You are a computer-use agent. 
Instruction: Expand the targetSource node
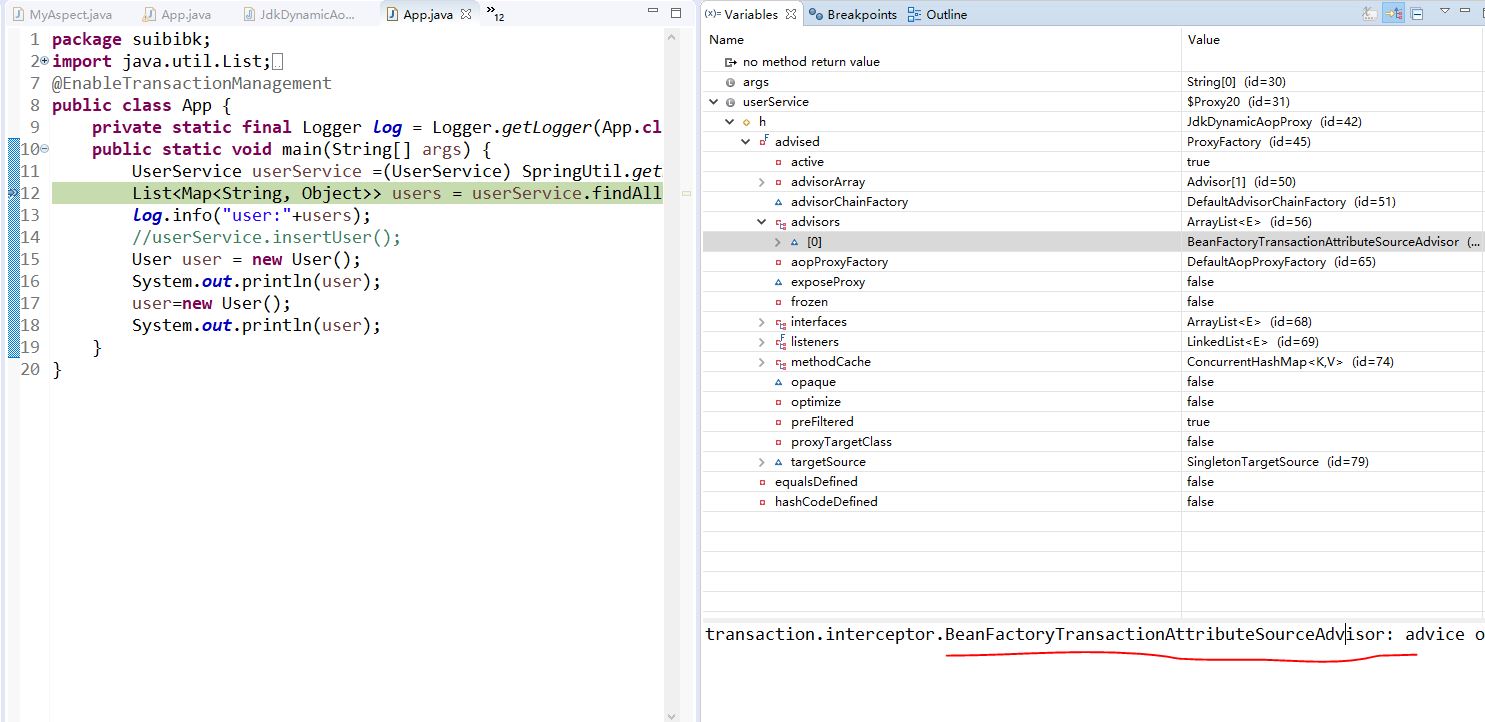pos(761,462)
